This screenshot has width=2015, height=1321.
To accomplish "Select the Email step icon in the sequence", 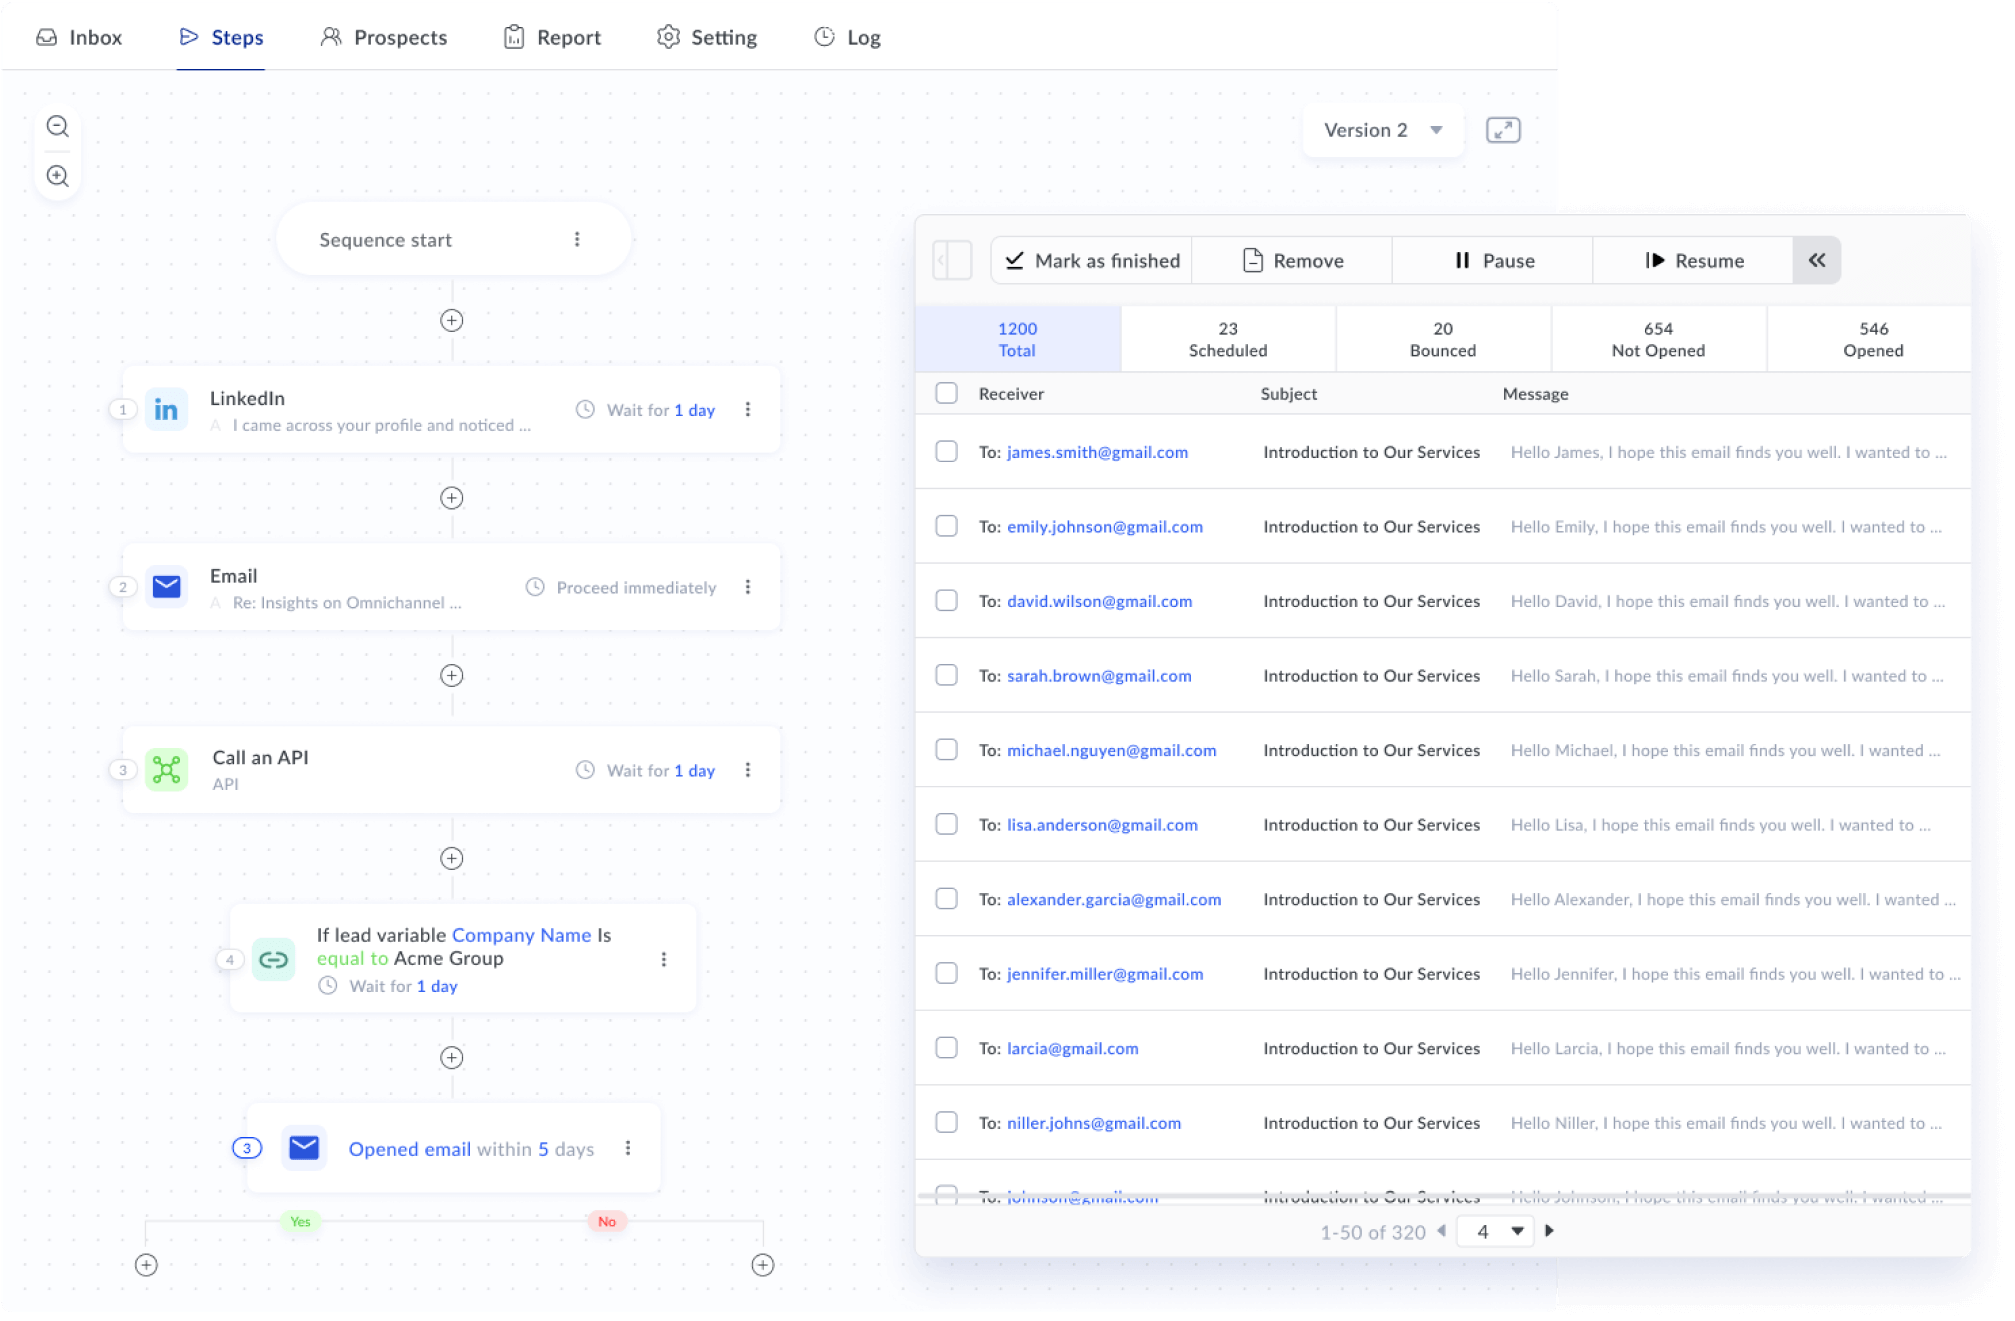I will tap(166, 586).
